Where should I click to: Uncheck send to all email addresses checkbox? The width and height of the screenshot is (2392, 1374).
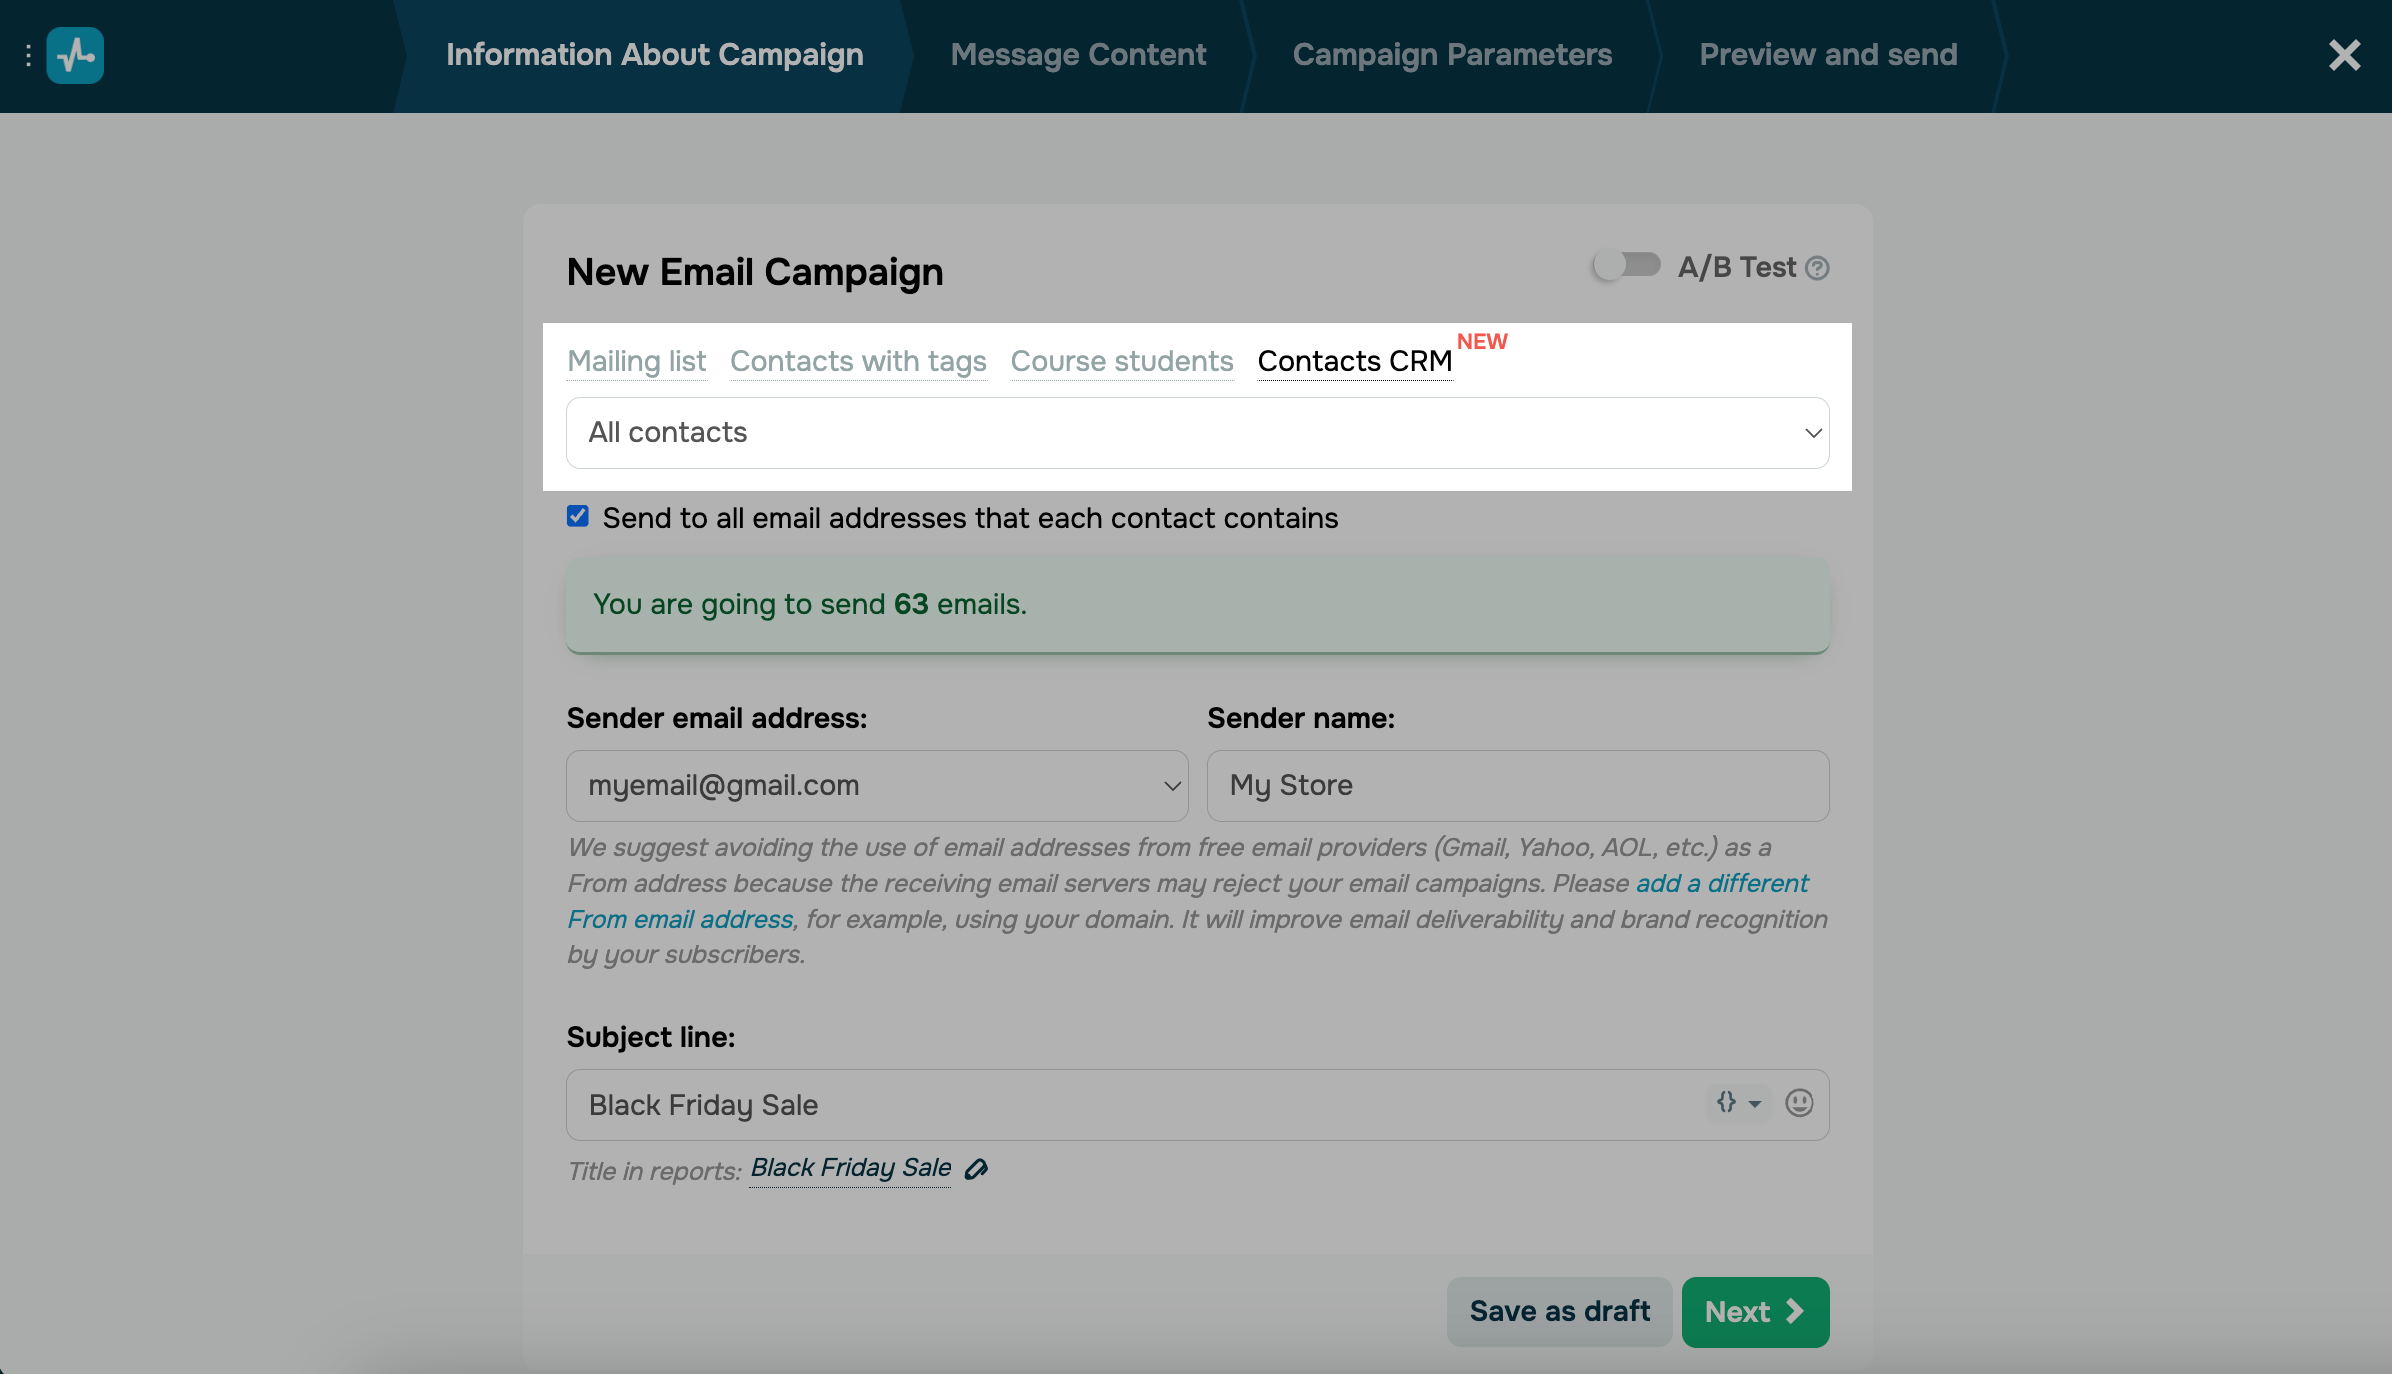(x=578, y=517)
